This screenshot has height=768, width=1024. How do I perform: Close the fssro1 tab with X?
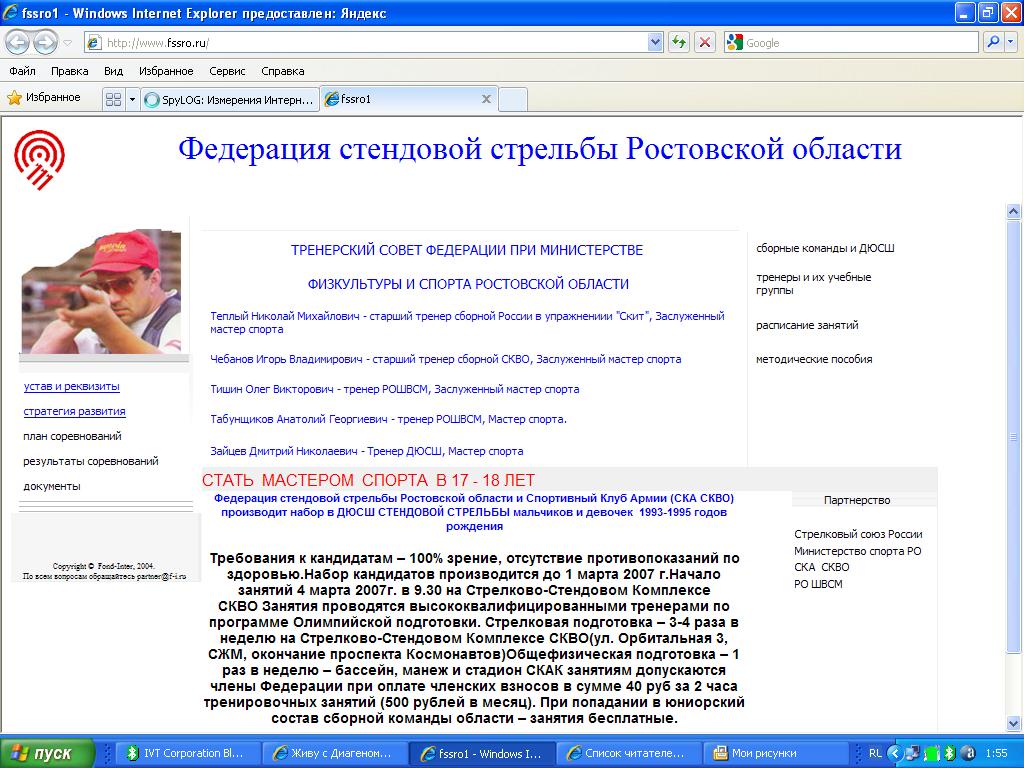coord(486,99)
